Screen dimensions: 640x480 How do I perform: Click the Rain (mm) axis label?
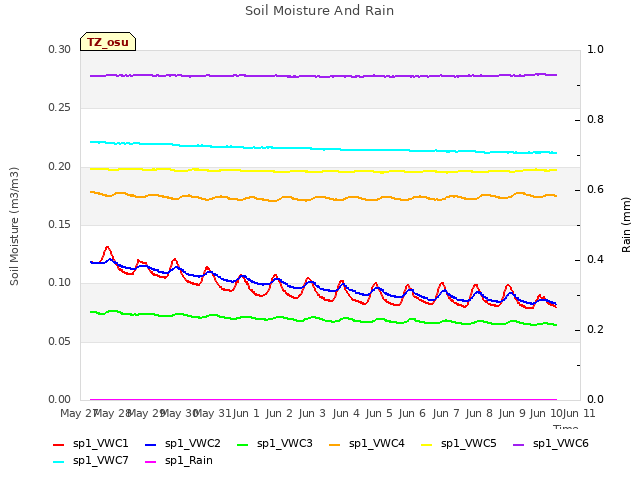click(626, 225)
